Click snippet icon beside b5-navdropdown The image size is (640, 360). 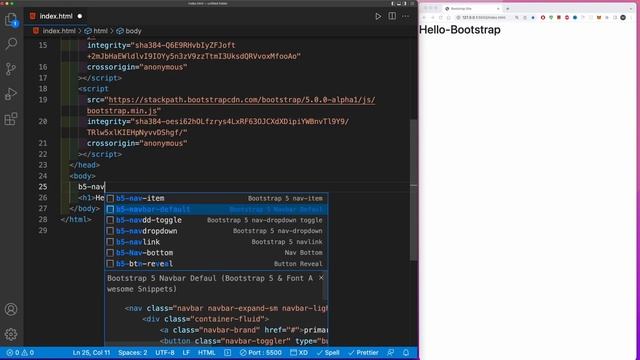pyautogui.click(x=110, y=231)
